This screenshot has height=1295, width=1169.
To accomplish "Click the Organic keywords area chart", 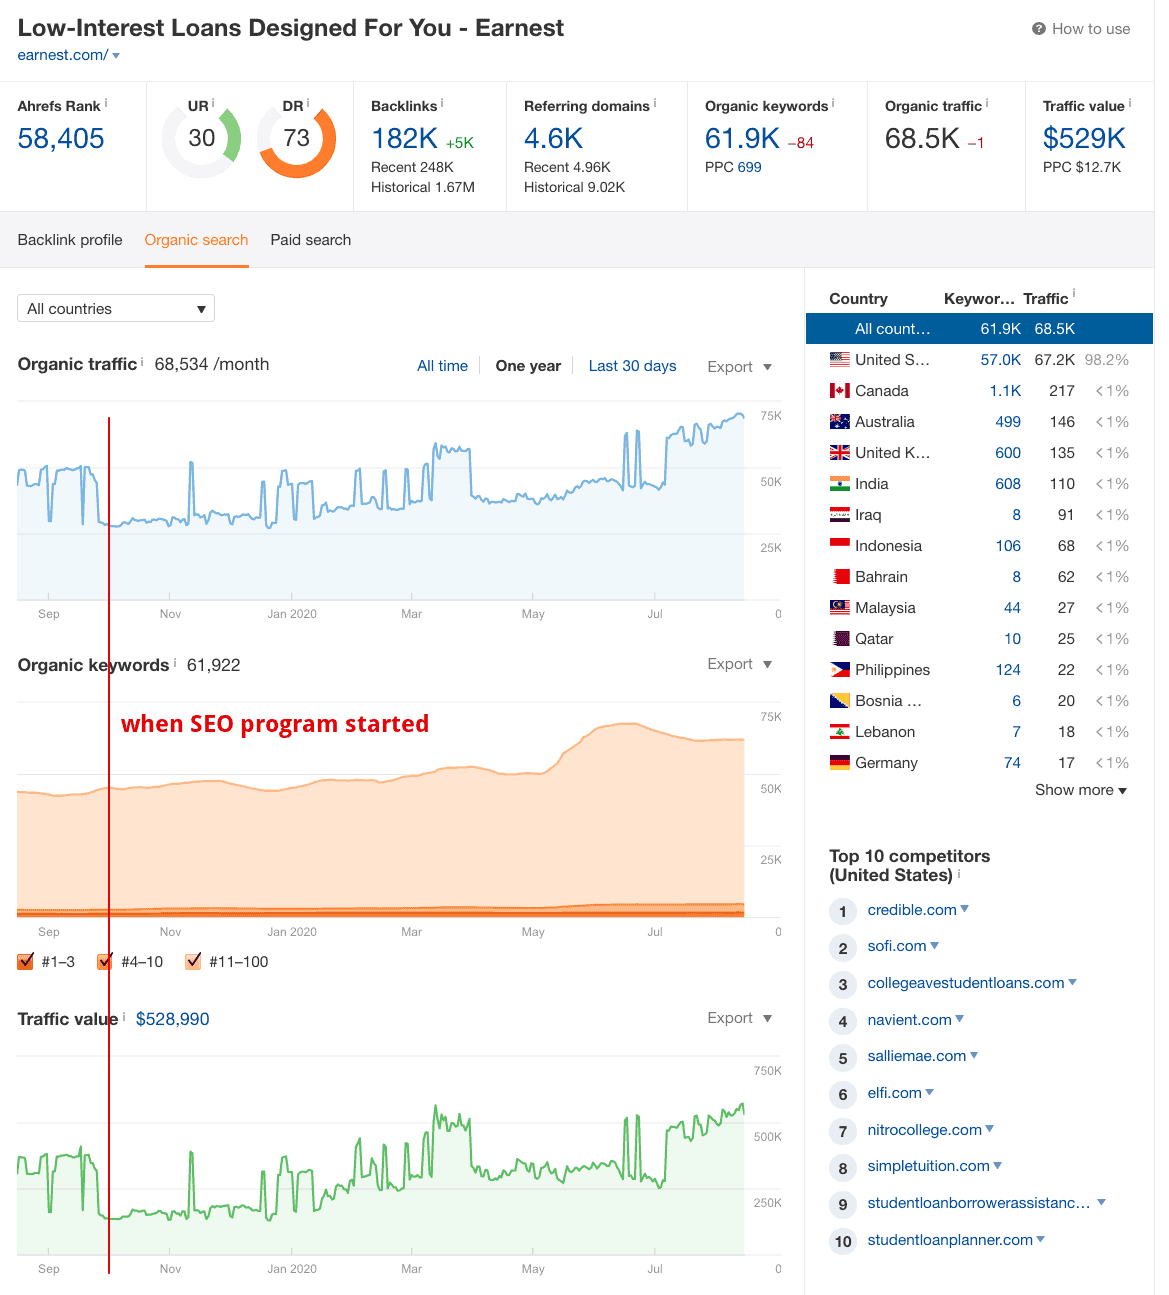I will [381, 810].
